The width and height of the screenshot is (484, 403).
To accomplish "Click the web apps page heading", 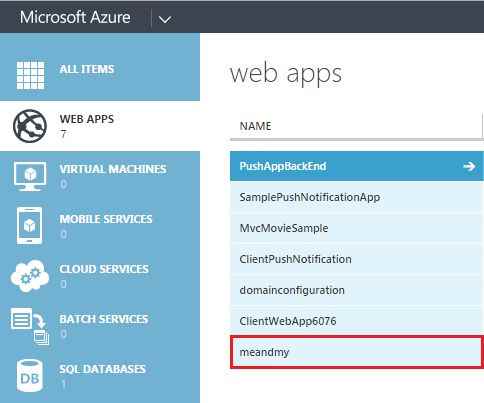I will point(286,74).
